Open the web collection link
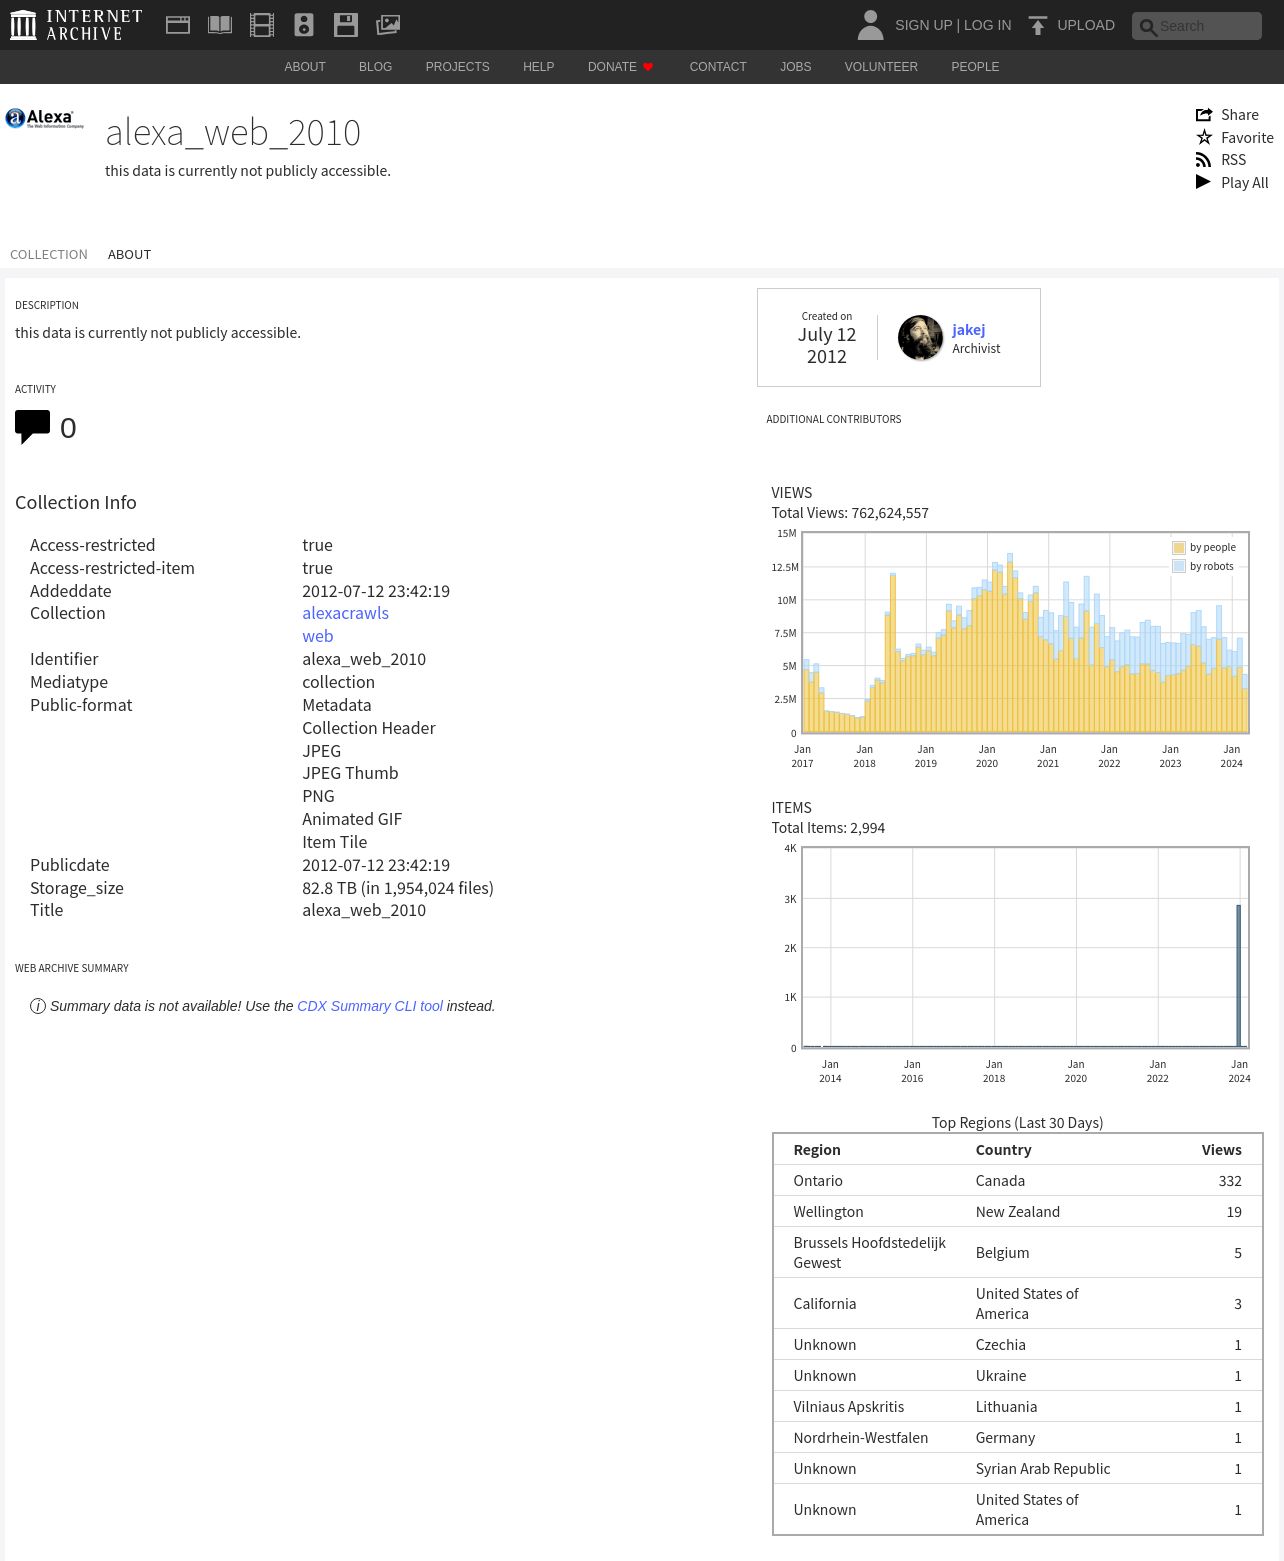Image resolution: width=1284 pixels, height=1561 pixels. (318, 636)
